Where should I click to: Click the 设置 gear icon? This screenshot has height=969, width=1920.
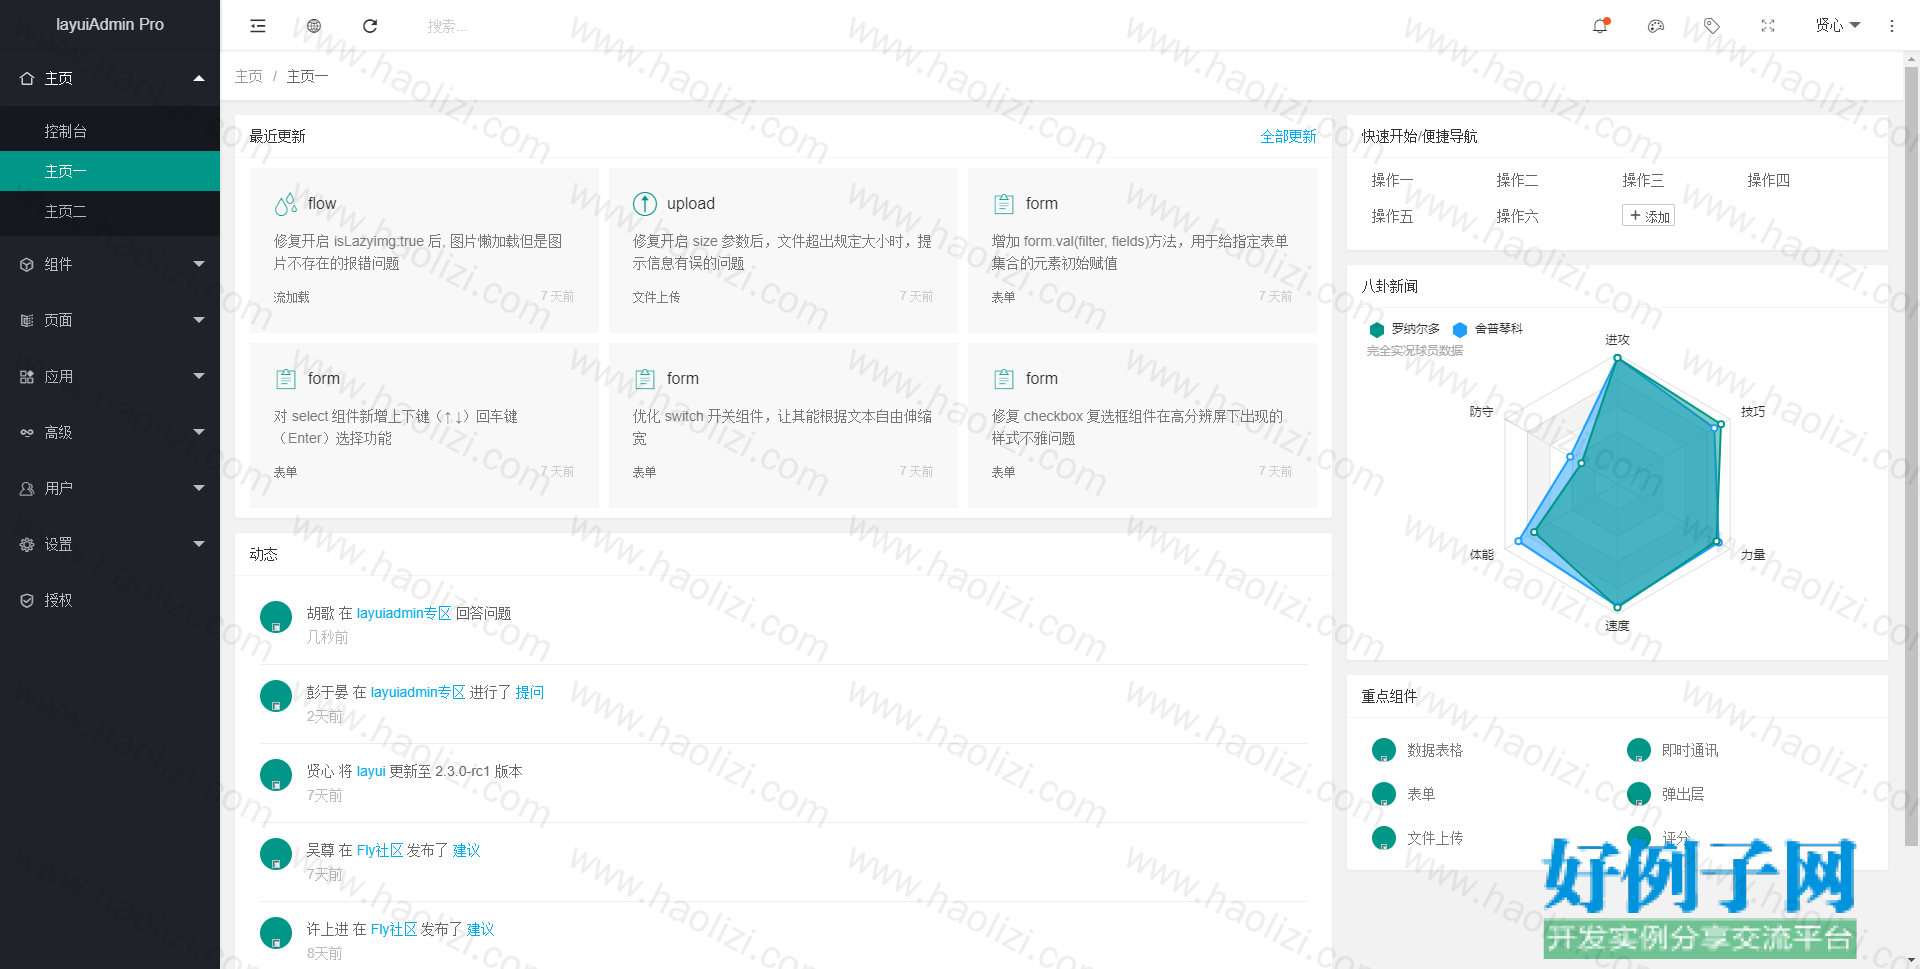(27, 544)
